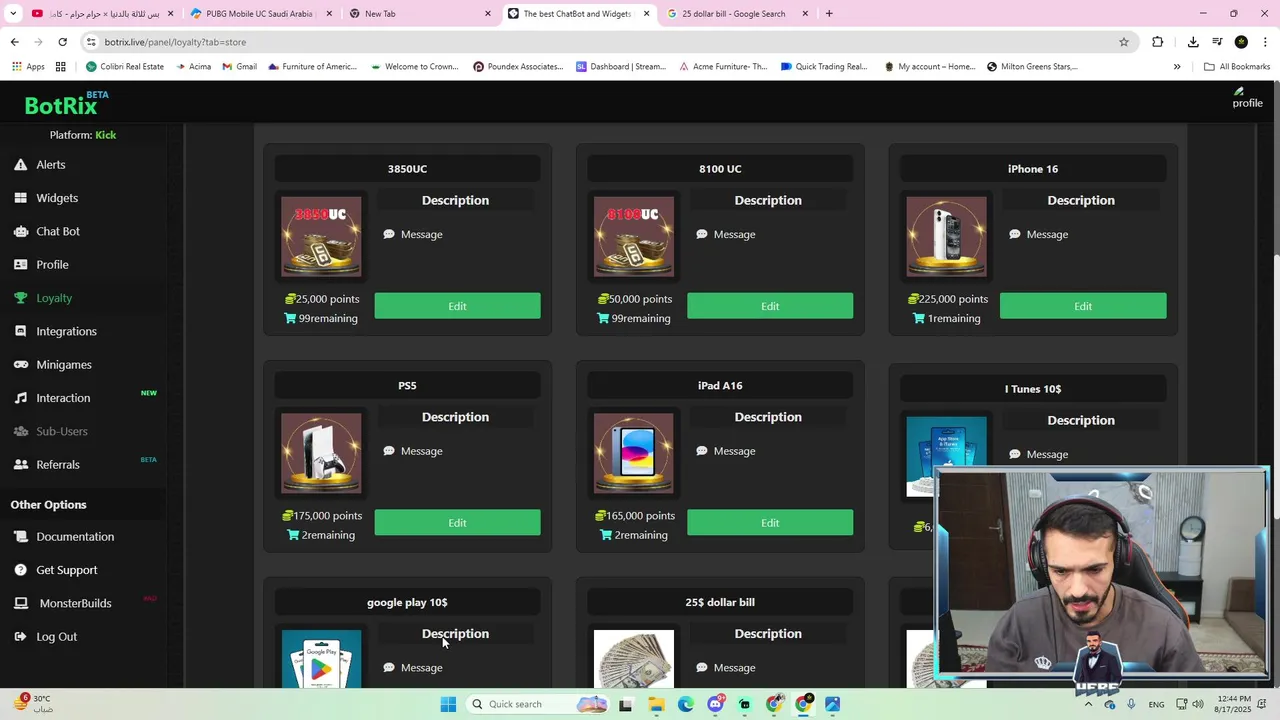
Task: Open browser downloads icon
Action: 1193,42
